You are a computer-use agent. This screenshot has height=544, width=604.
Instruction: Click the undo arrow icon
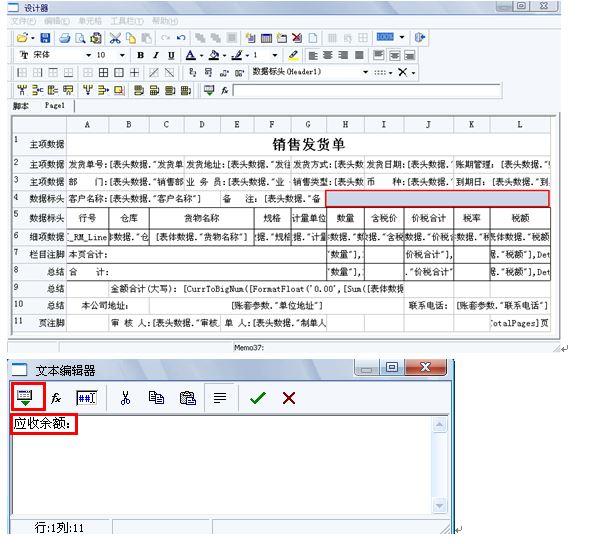point(181,38)
